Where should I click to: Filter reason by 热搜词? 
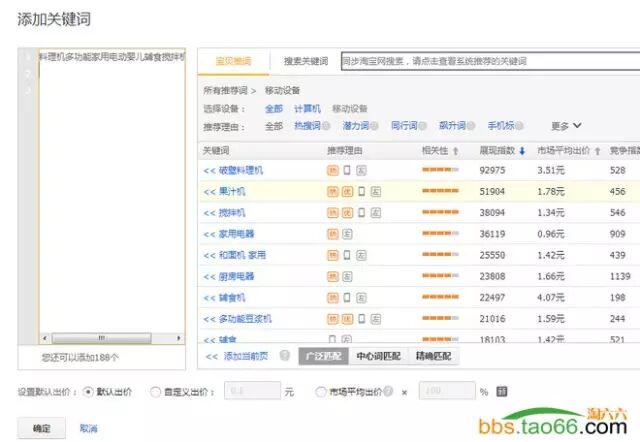307,126
